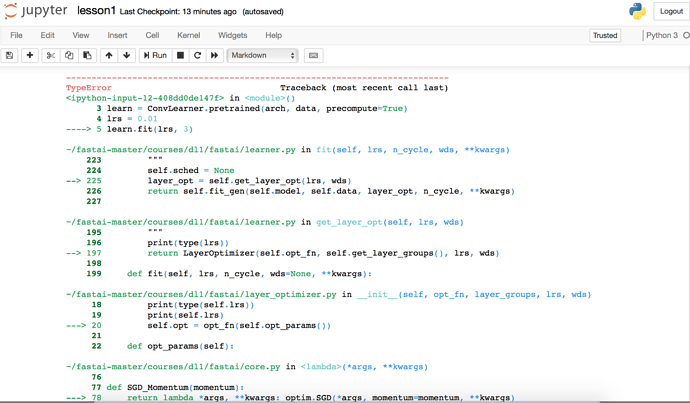Toggle the Trusted notebook indicator

click(x=605, y=35)
